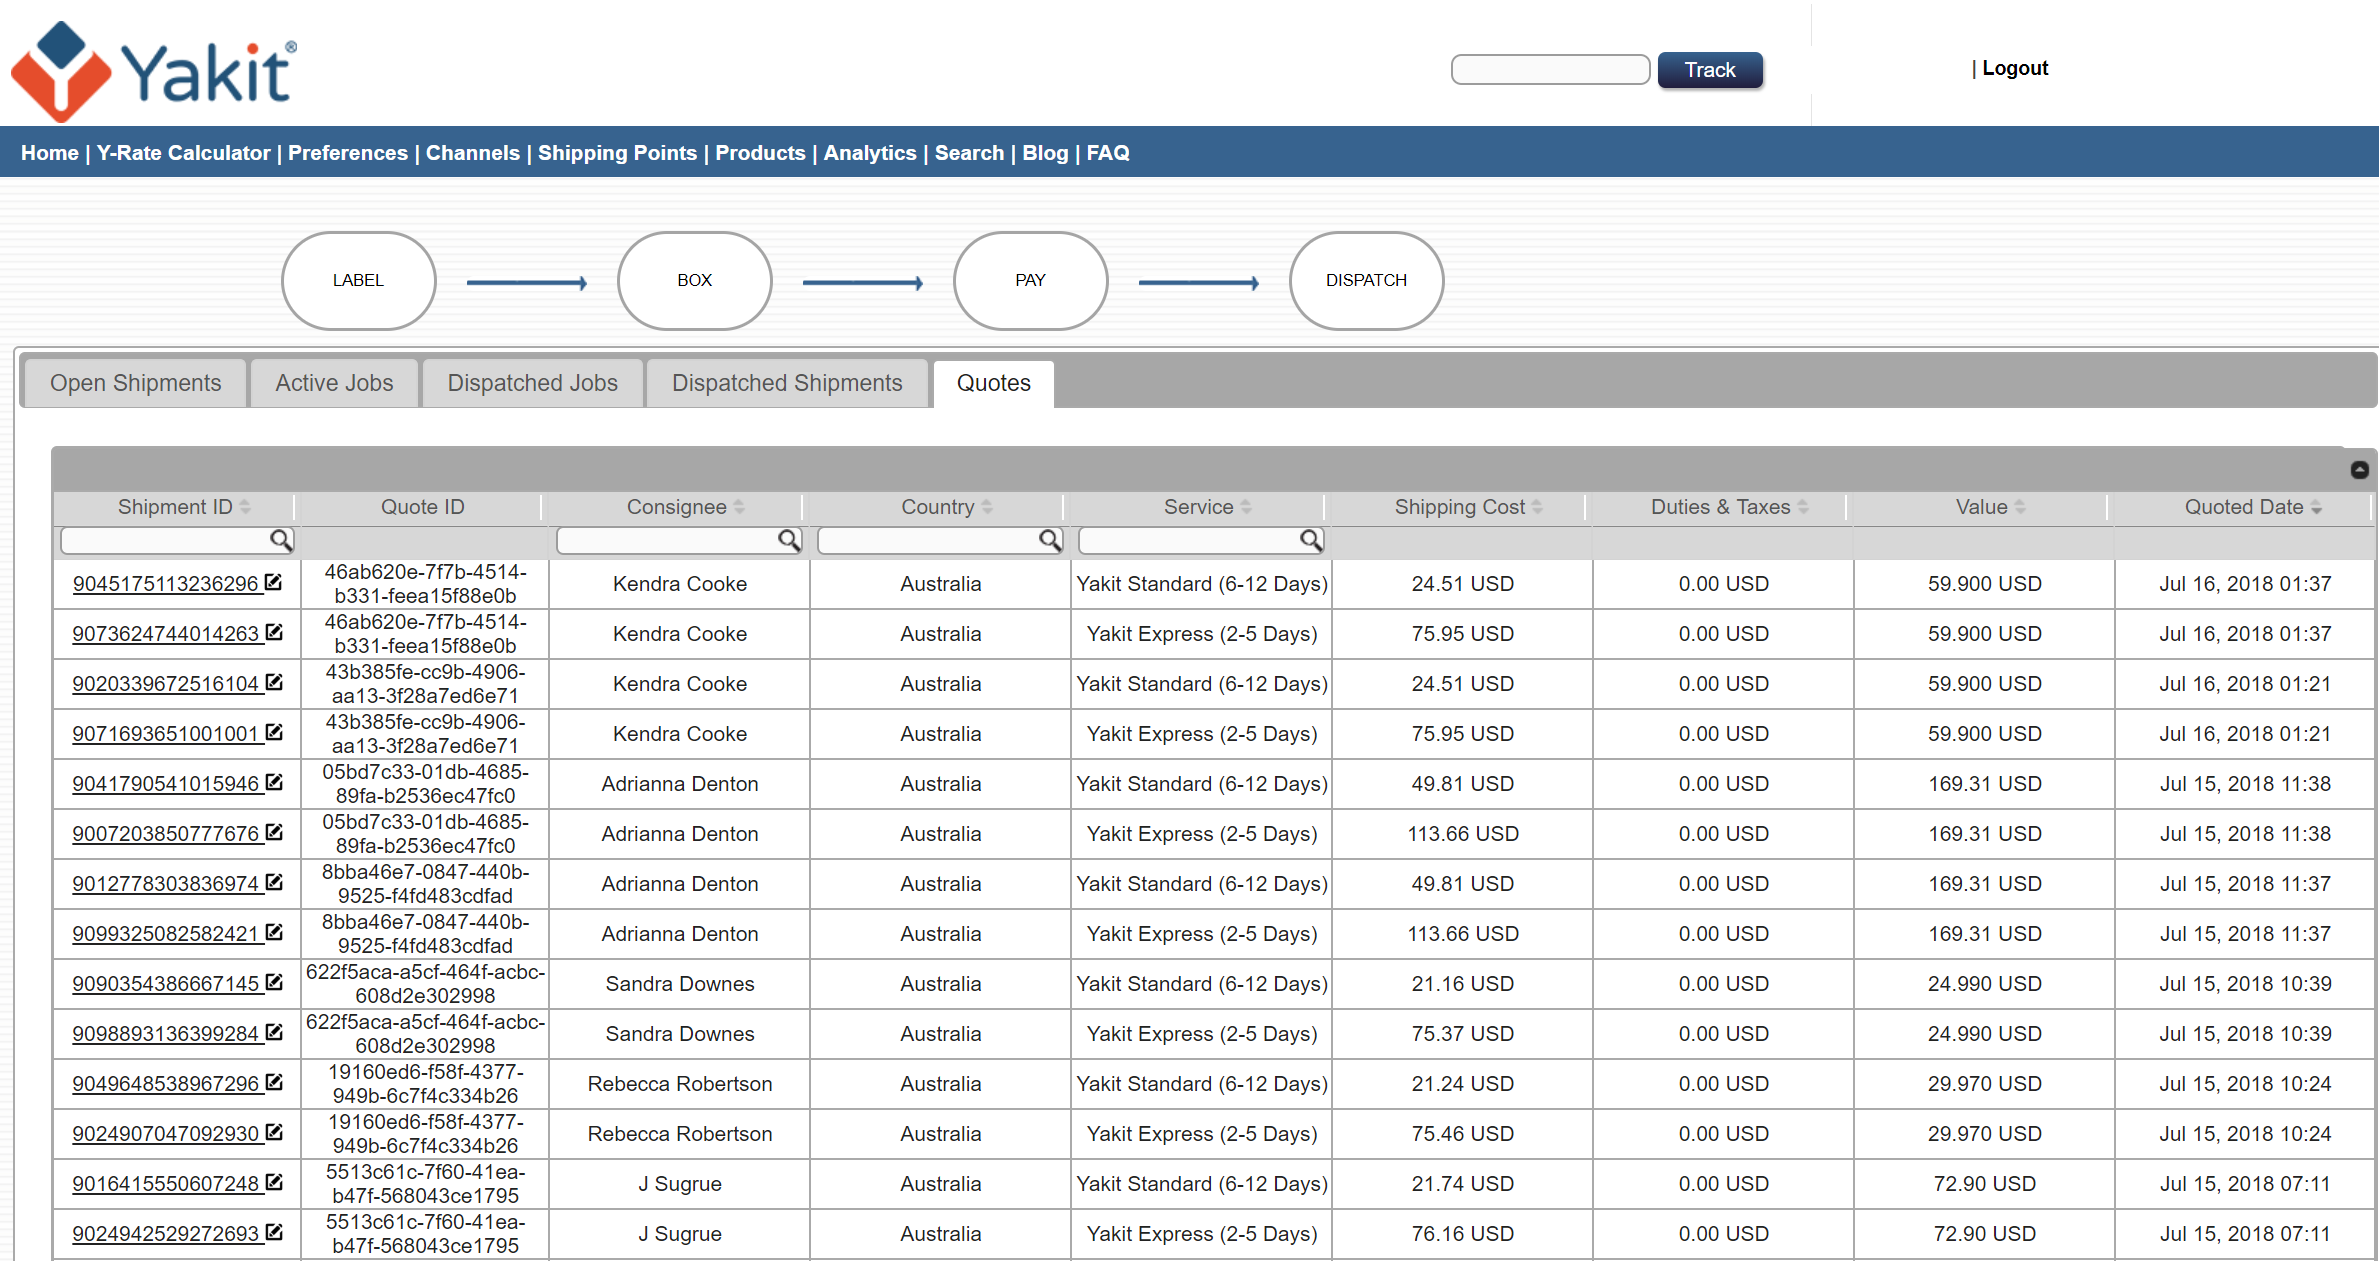Open Preferences in navigation bar
This screenshot has width=2379, height=1261.
coord(348,153)
